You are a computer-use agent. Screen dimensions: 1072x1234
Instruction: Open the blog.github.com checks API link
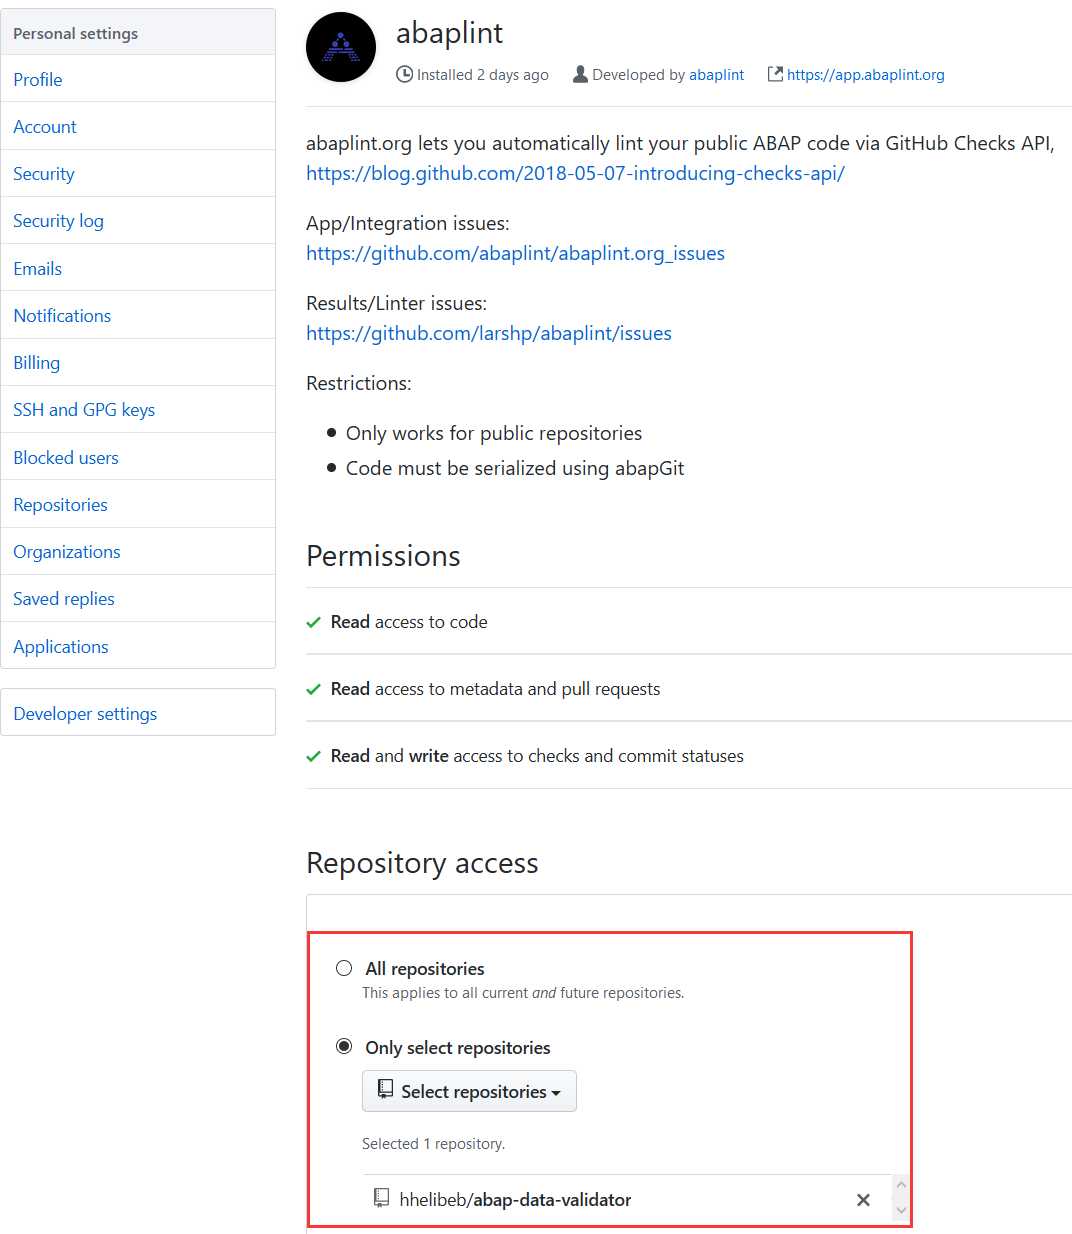[575, 173]
